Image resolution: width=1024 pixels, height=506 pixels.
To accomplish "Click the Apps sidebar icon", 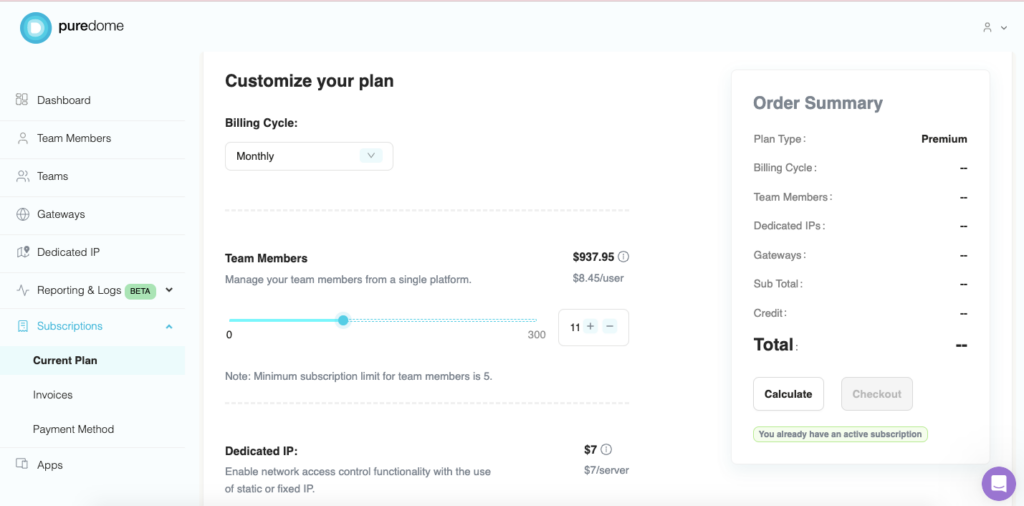I will coord(22,465).
